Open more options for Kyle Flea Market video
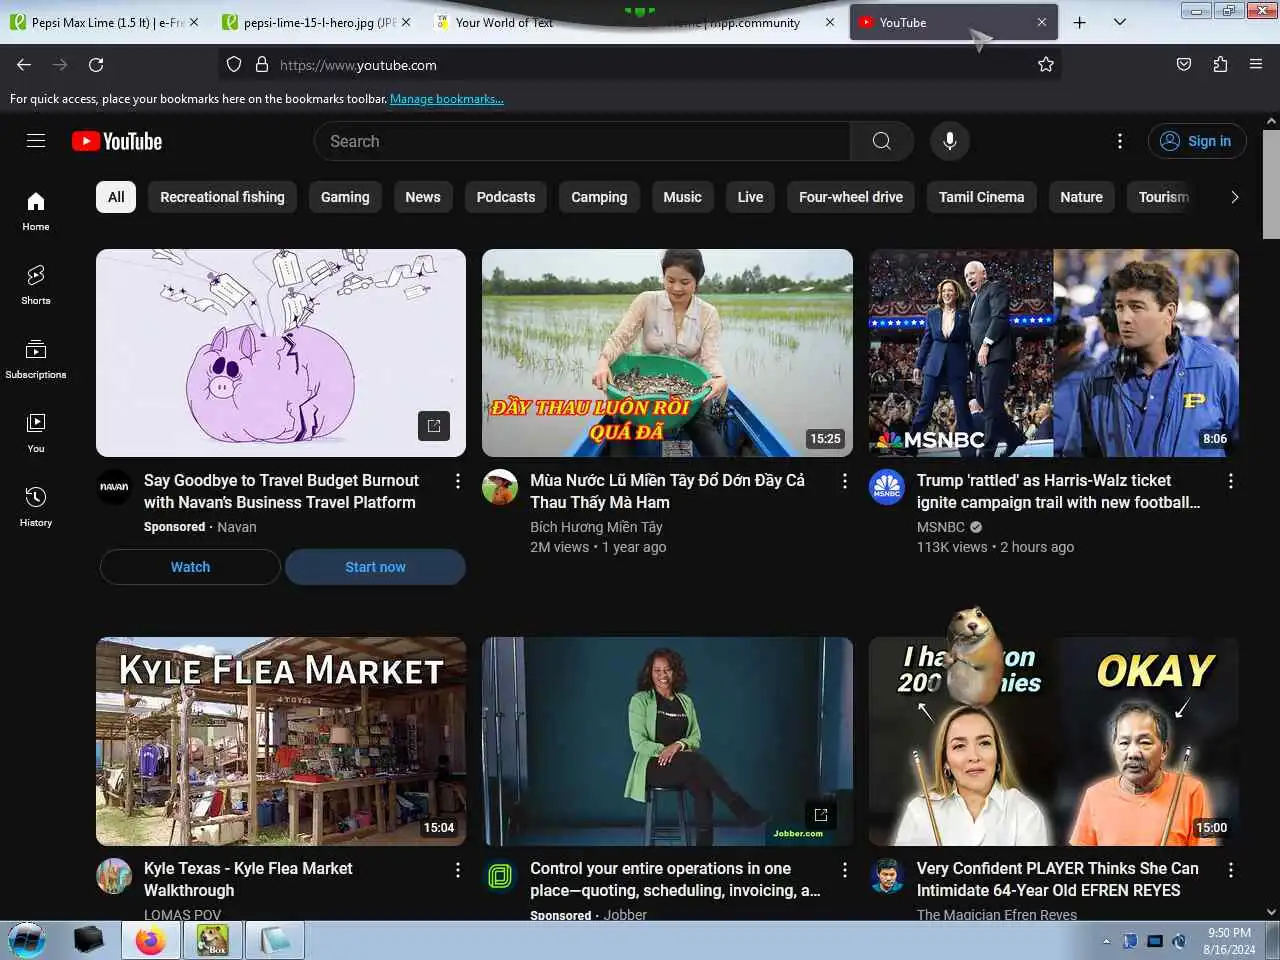Screen dimensions: 1280x960 pos(458,870)
